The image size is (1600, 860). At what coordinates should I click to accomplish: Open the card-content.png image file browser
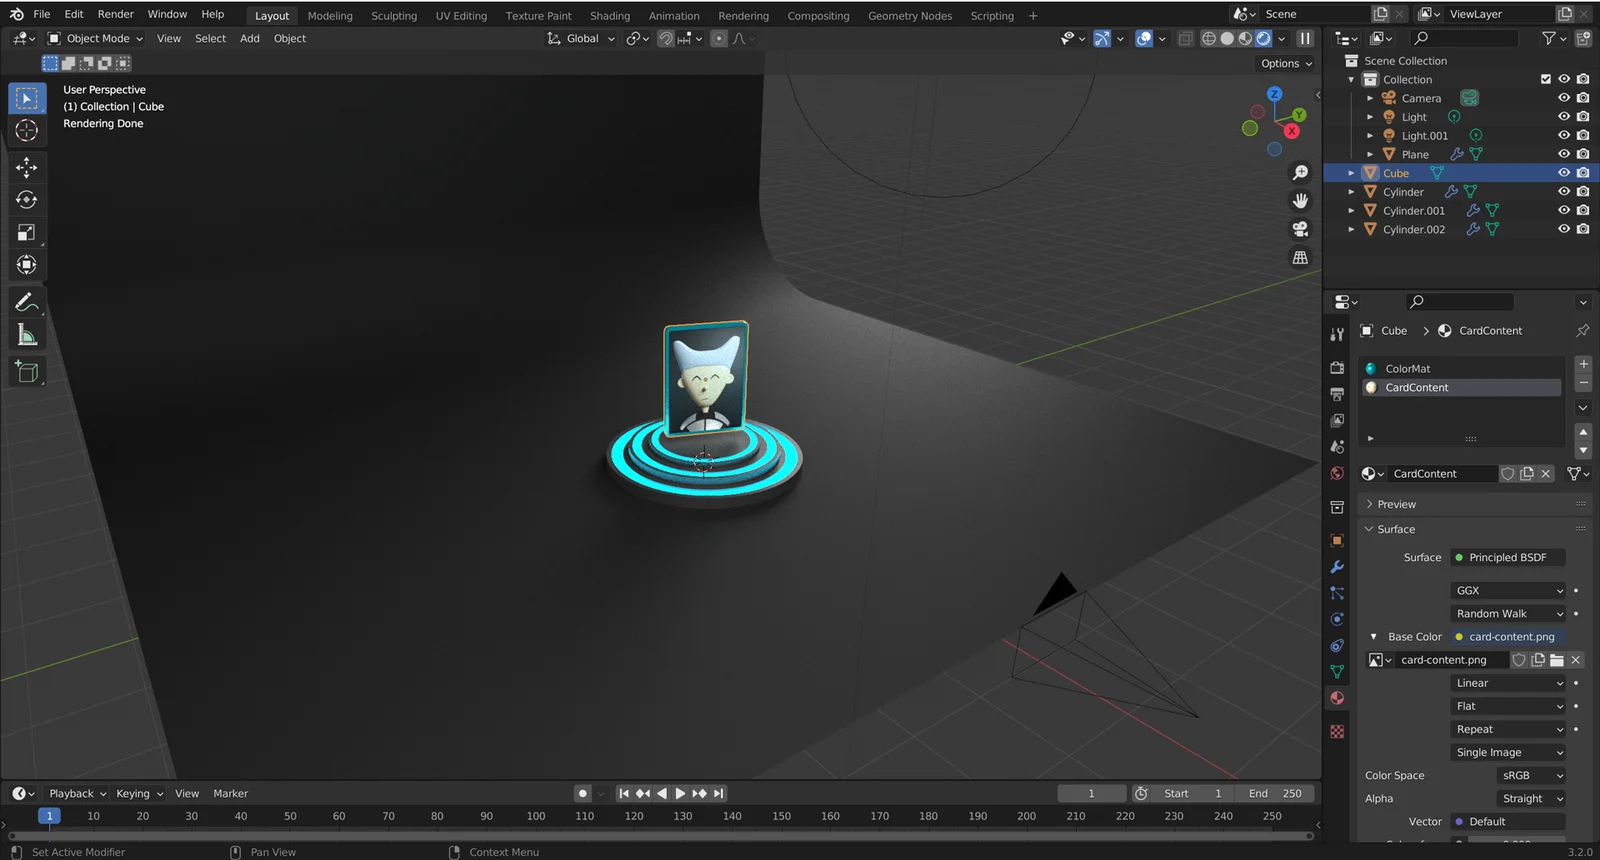pos(1557,660)
